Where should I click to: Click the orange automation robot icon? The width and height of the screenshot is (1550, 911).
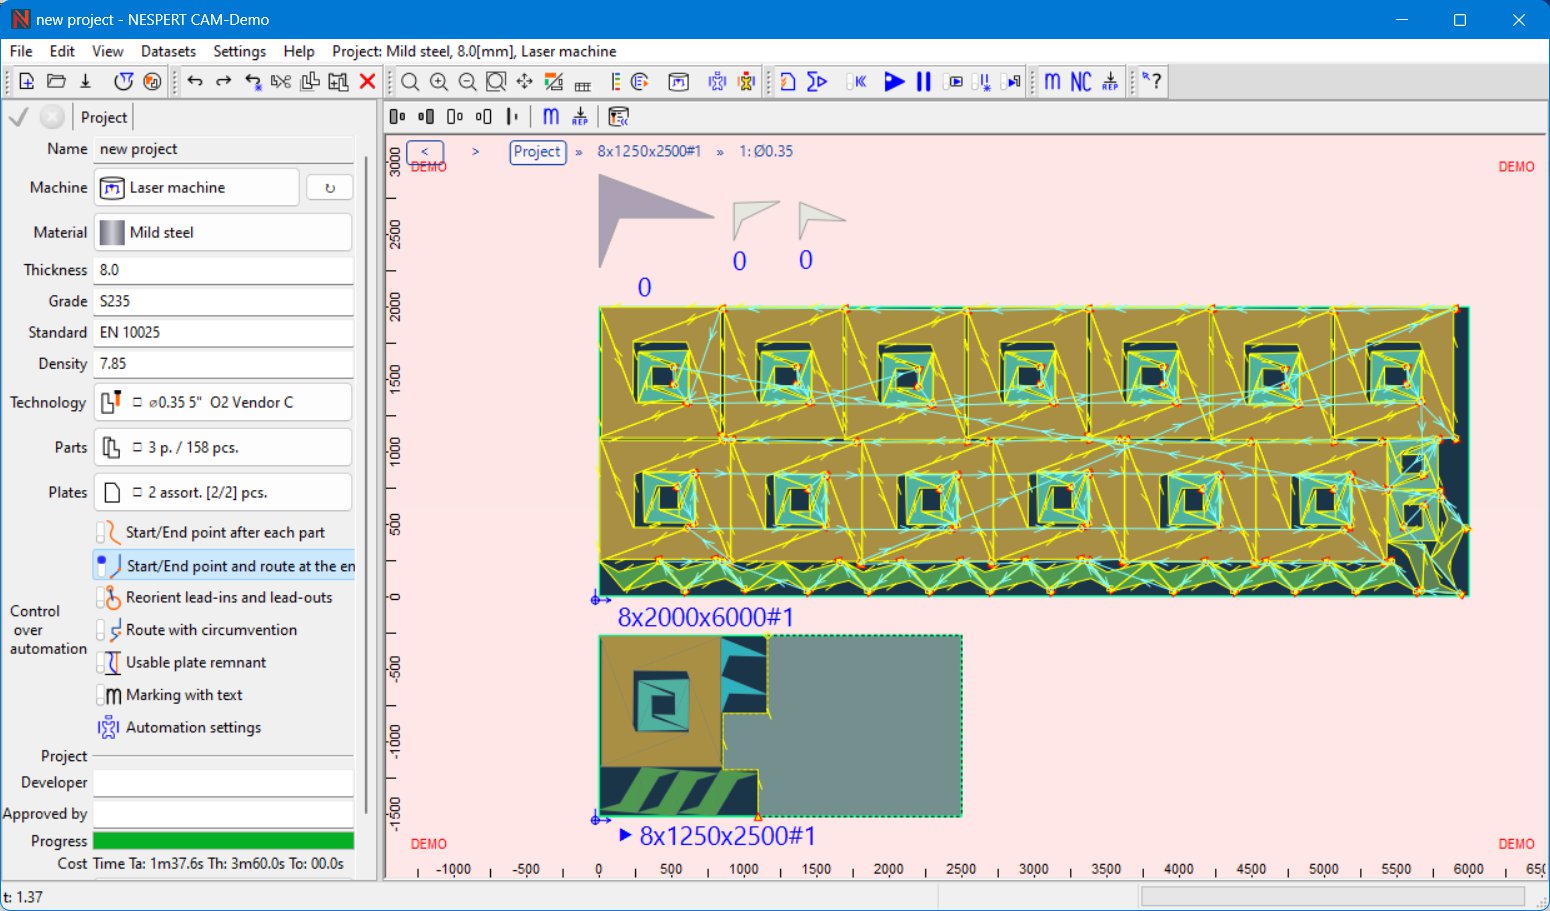pyautogui.click(x=746, y=82)
